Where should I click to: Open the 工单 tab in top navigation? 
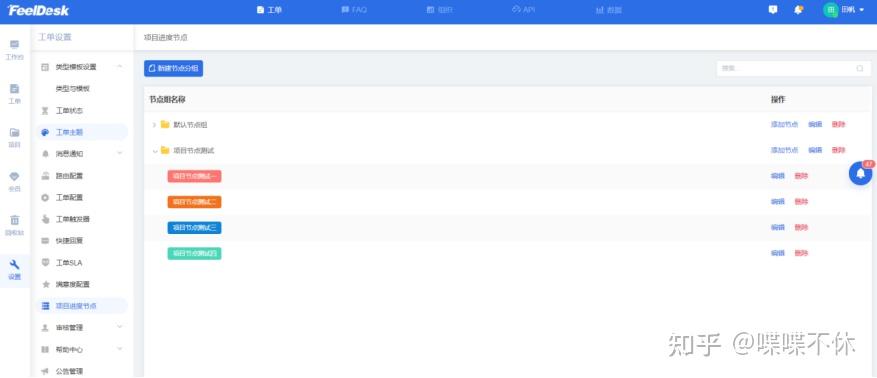pyautogui.click(x=269, y=10)
